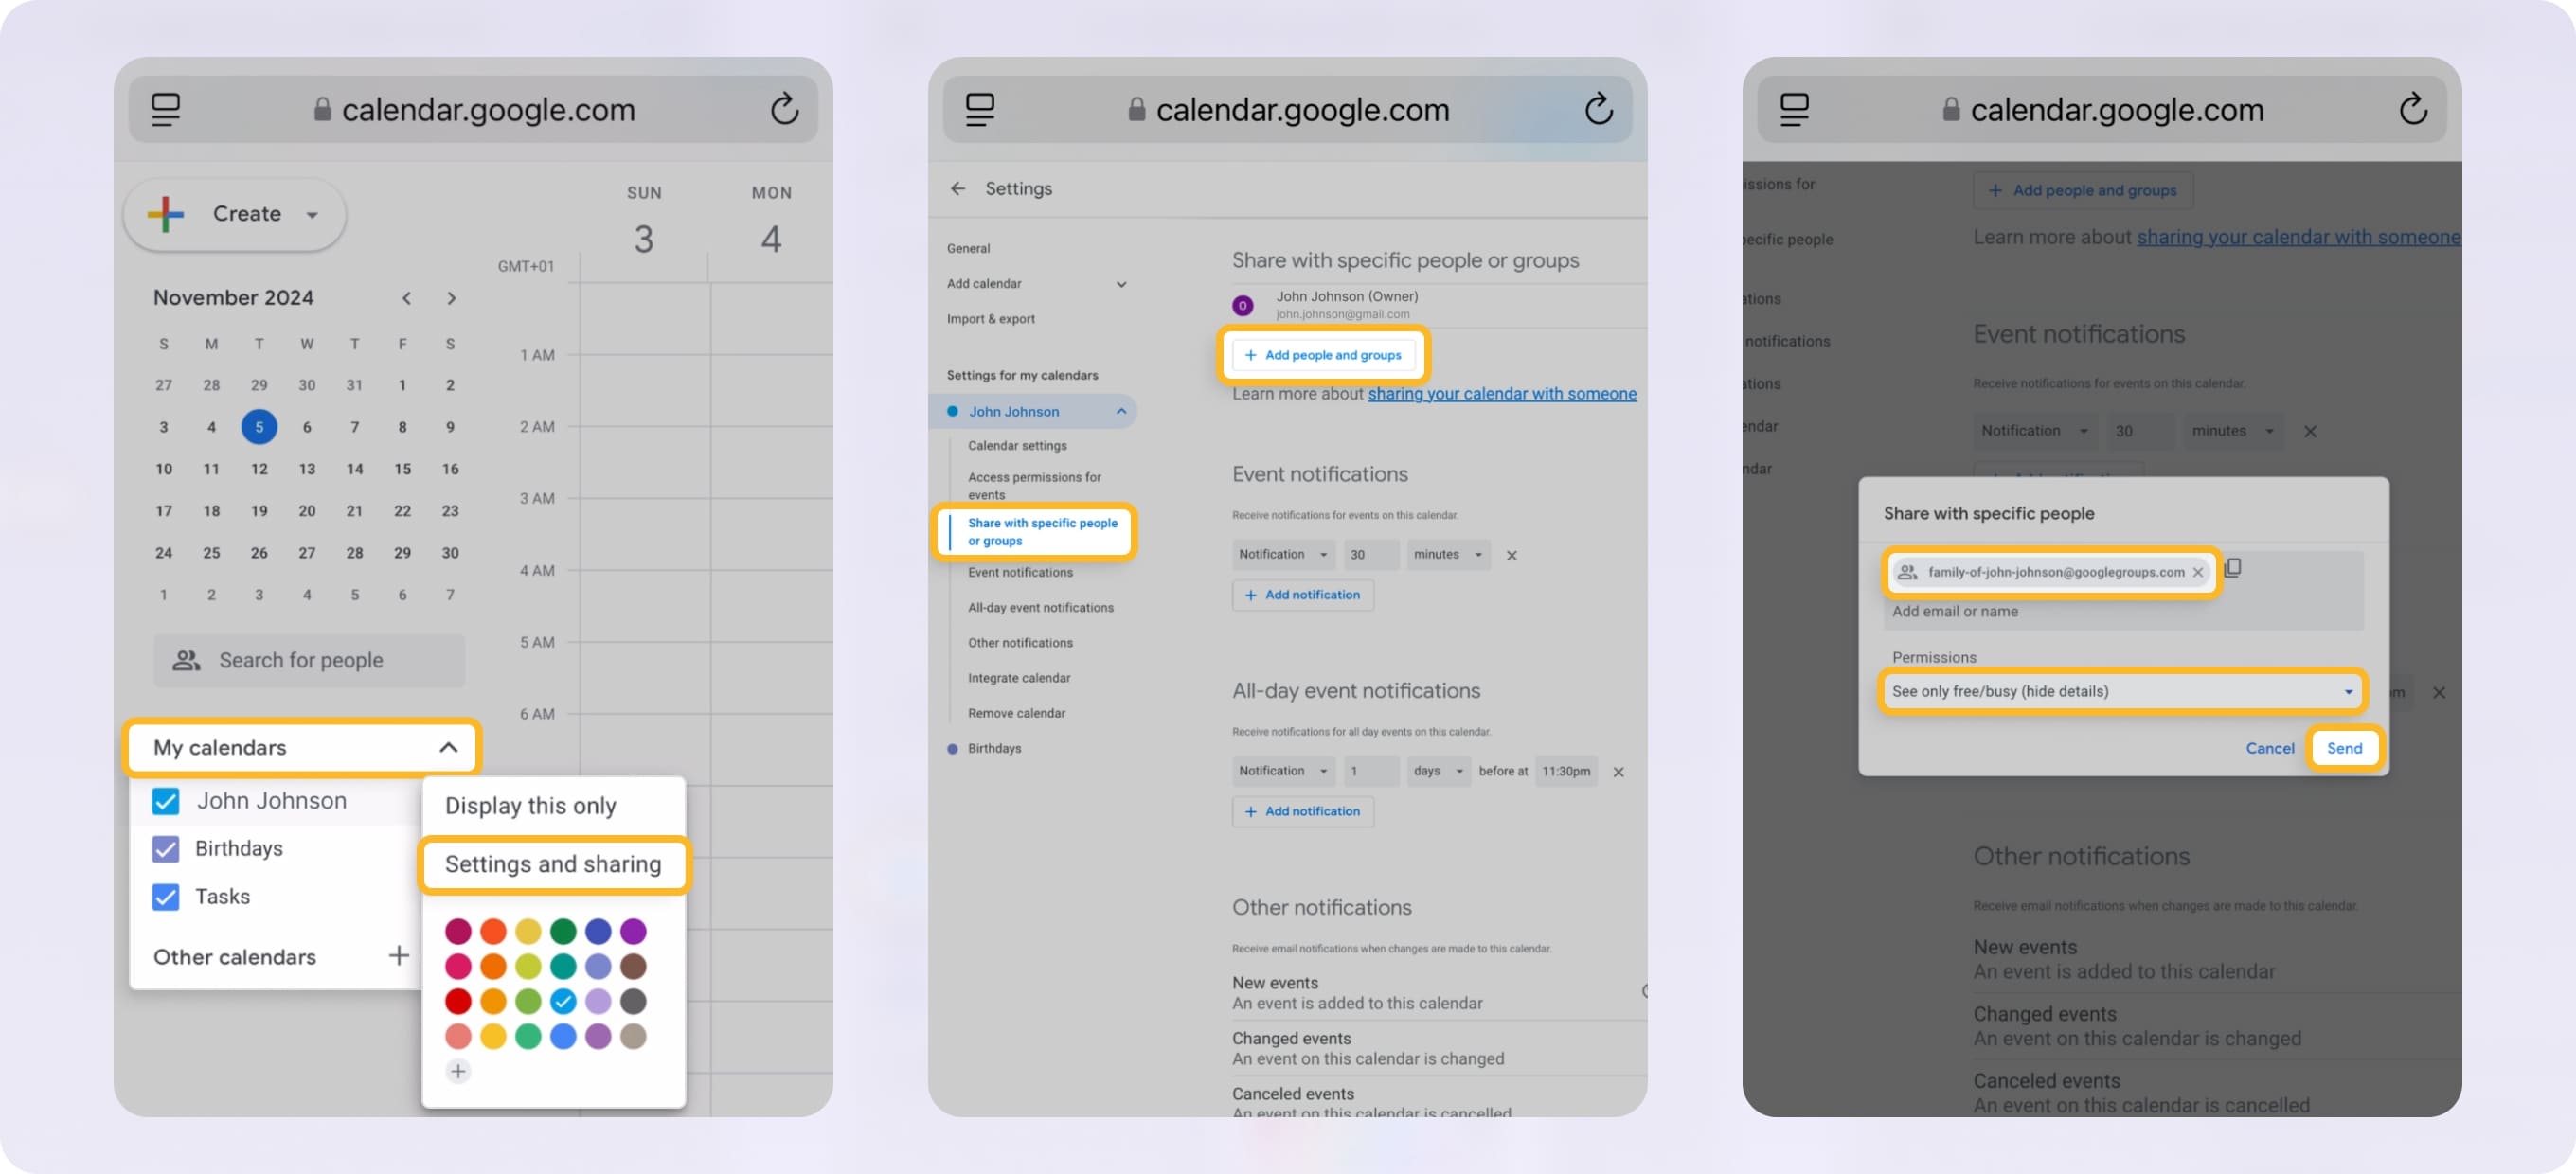2576x1174 pixels.
Task: Click back arrow next to Settings
Action: pyautogui.click(x=958, y=188)
